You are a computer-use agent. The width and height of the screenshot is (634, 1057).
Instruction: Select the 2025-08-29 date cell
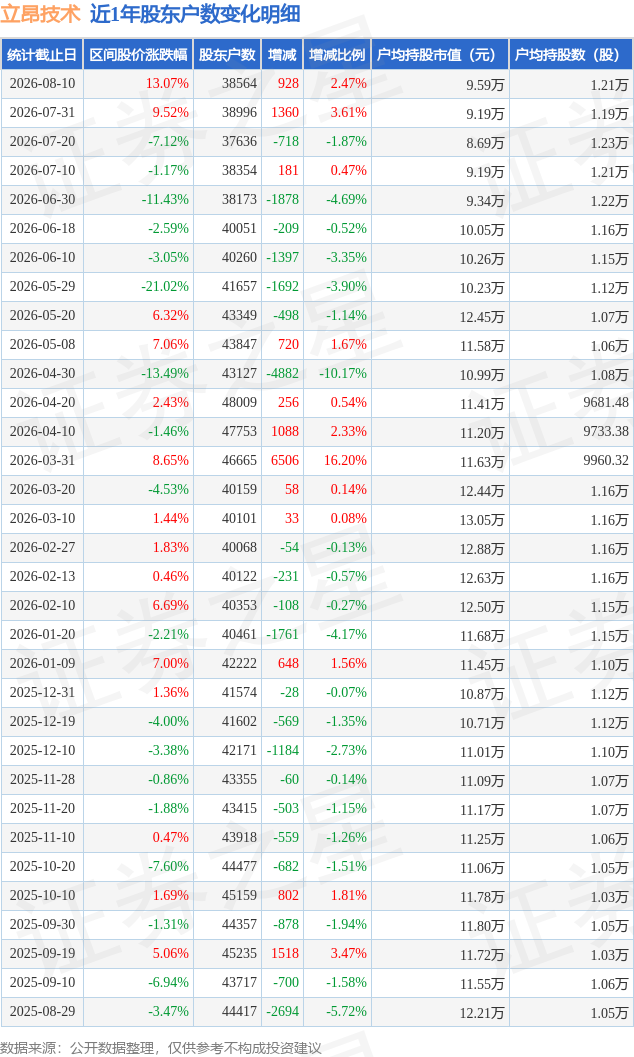coord(42,1011)
